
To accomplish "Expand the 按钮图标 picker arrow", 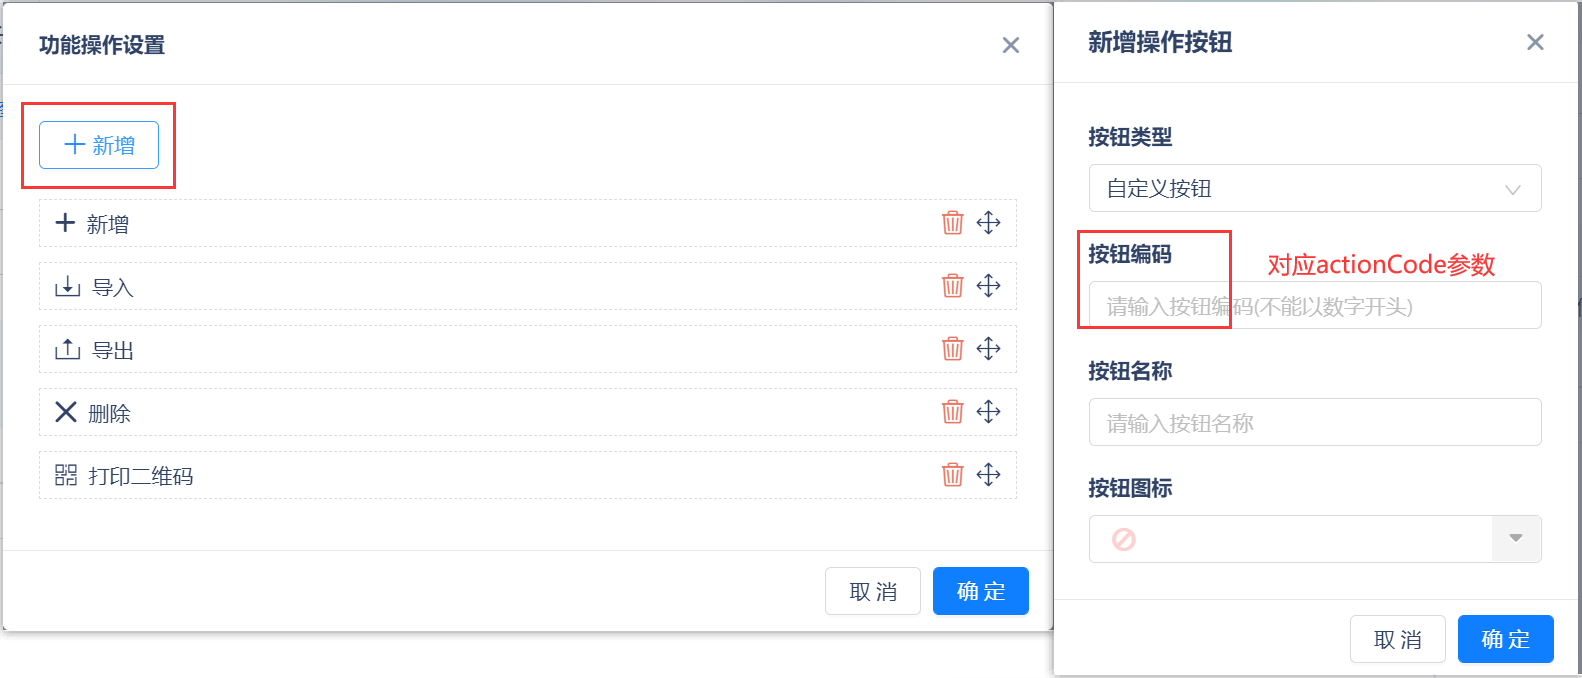I will (x=1516, y=539).
